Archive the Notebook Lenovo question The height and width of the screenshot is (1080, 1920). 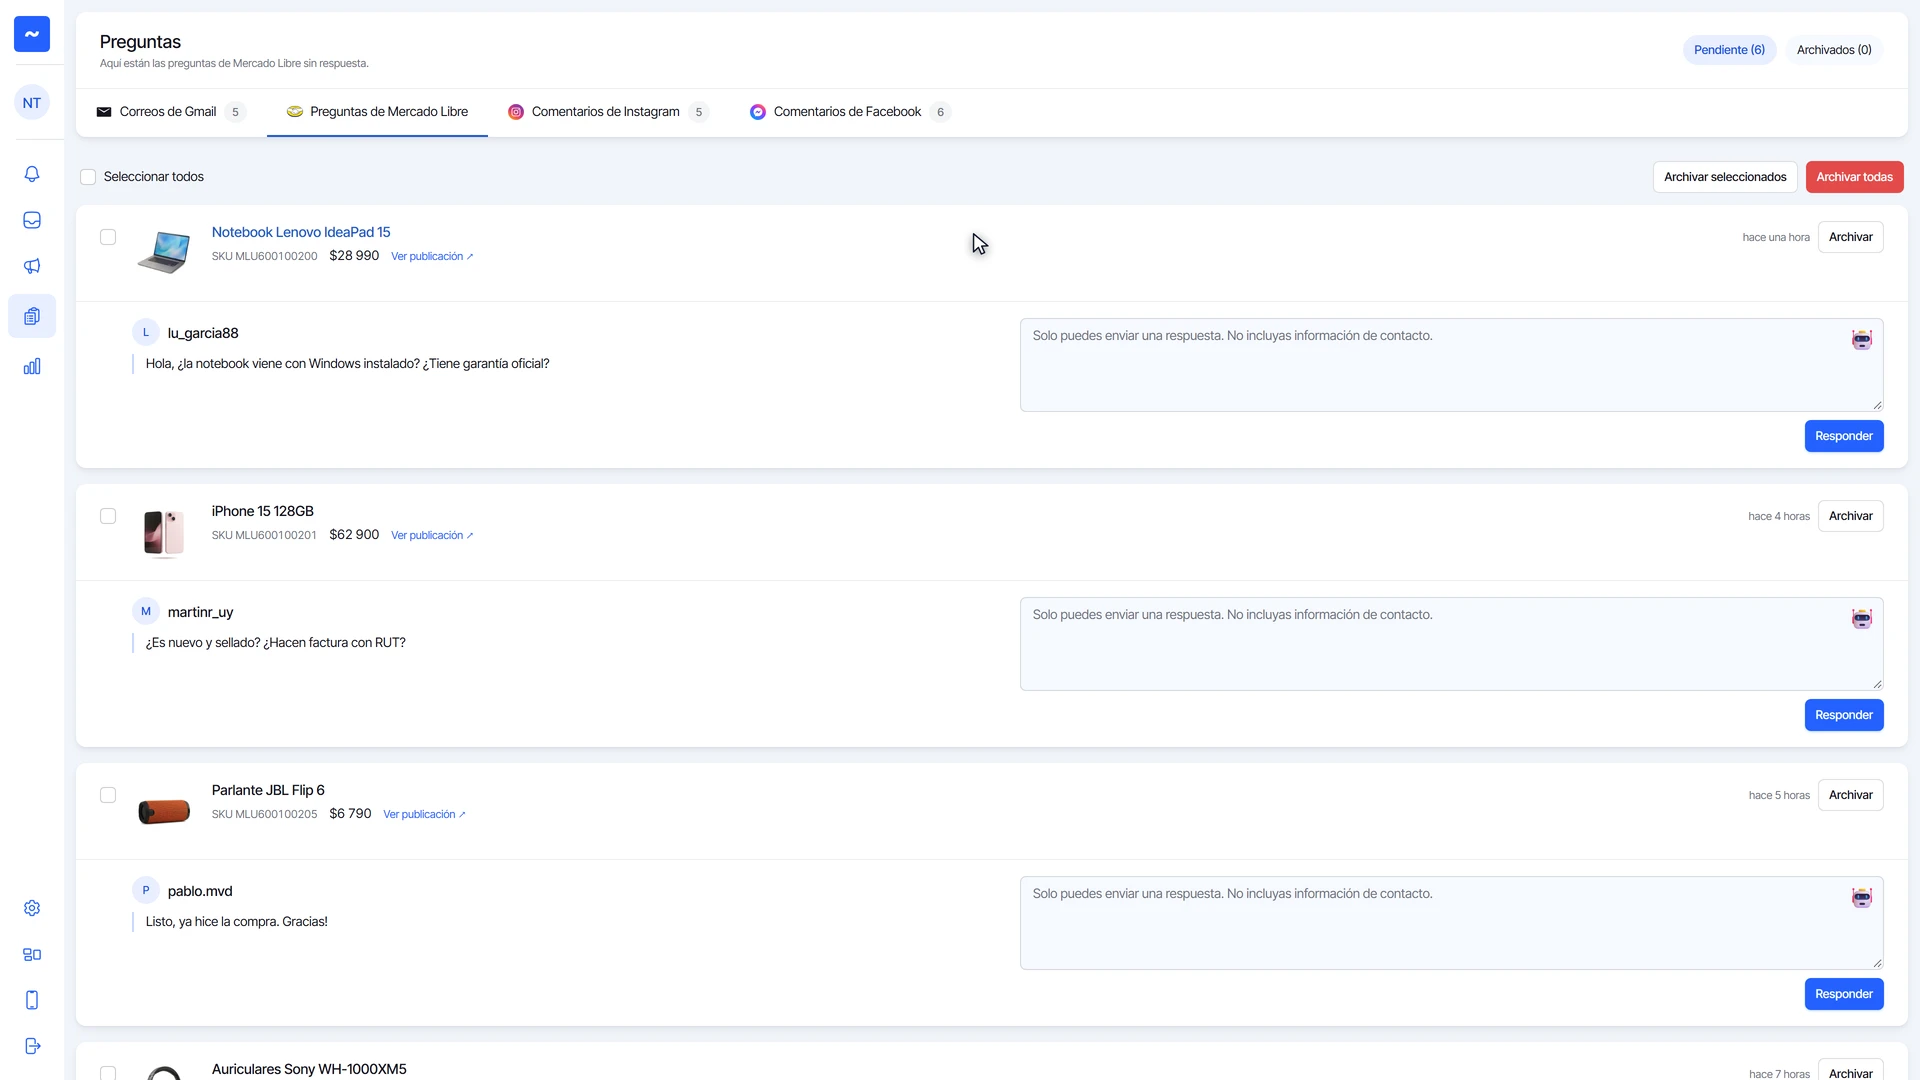[1850, 237]
